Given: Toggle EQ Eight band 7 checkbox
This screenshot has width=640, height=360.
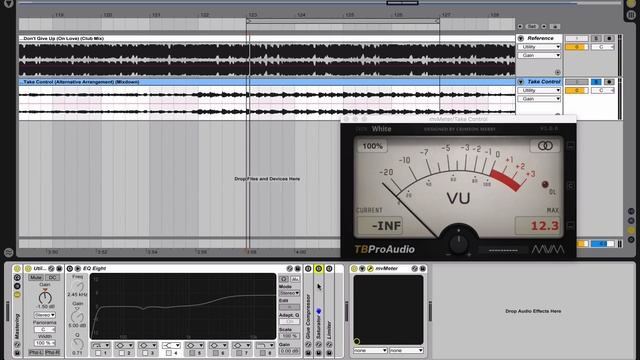Looking at the screenshot, I should click(239, 353).
